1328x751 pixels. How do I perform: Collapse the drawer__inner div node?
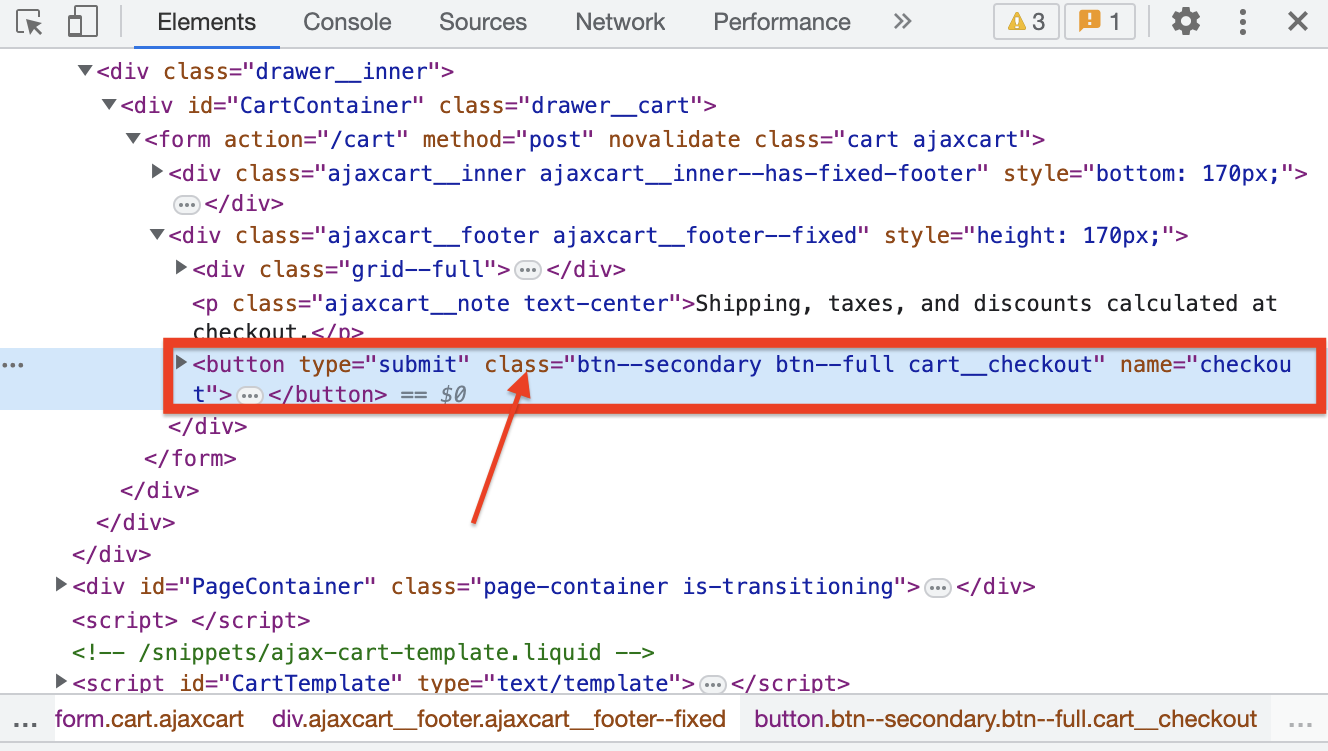(x=85, y=71)
